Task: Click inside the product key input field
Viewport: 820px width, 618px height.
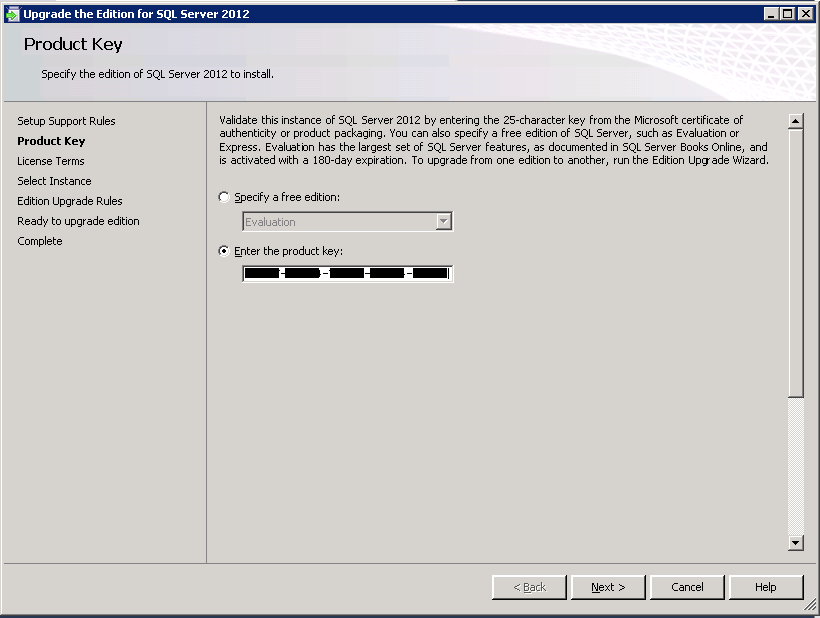Action: click(x=348, y=273)
